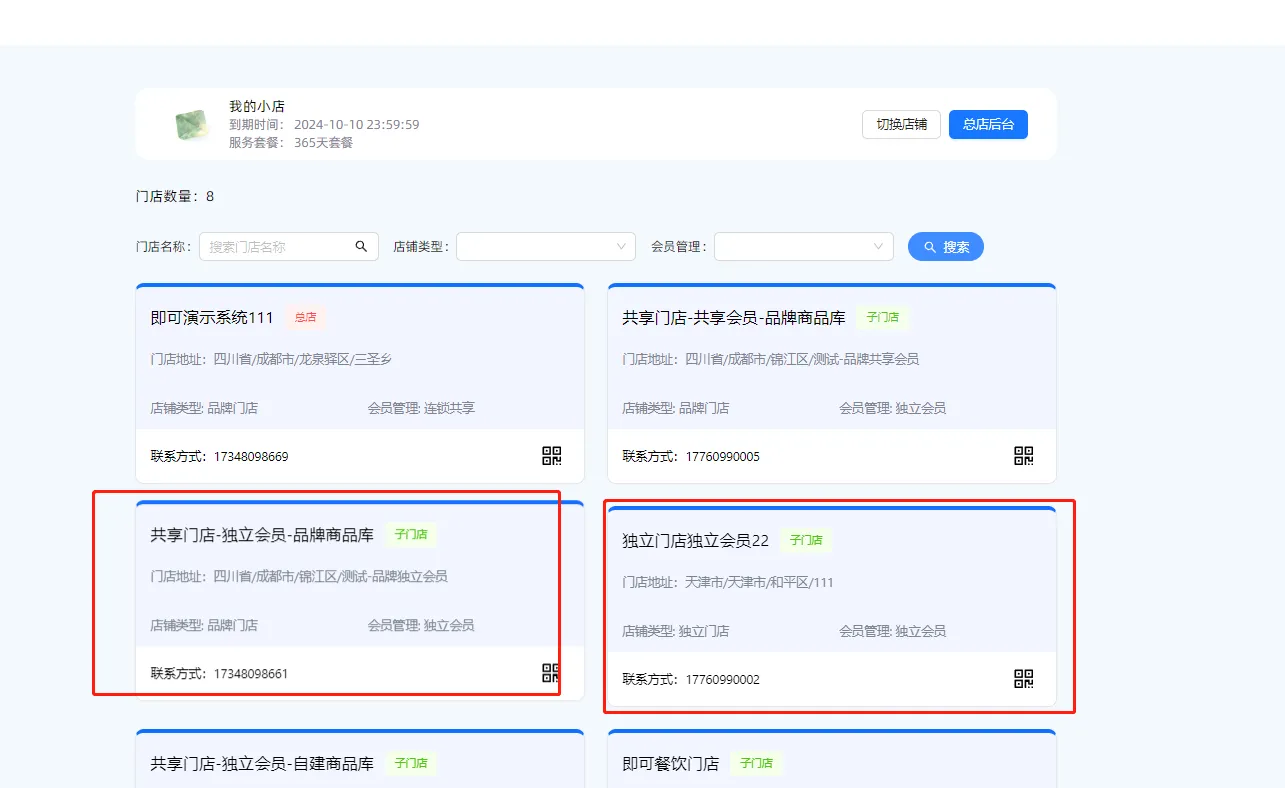Open QR code on 共享门店-共享会员-品牌商品库 card

tap(1023, 456)
